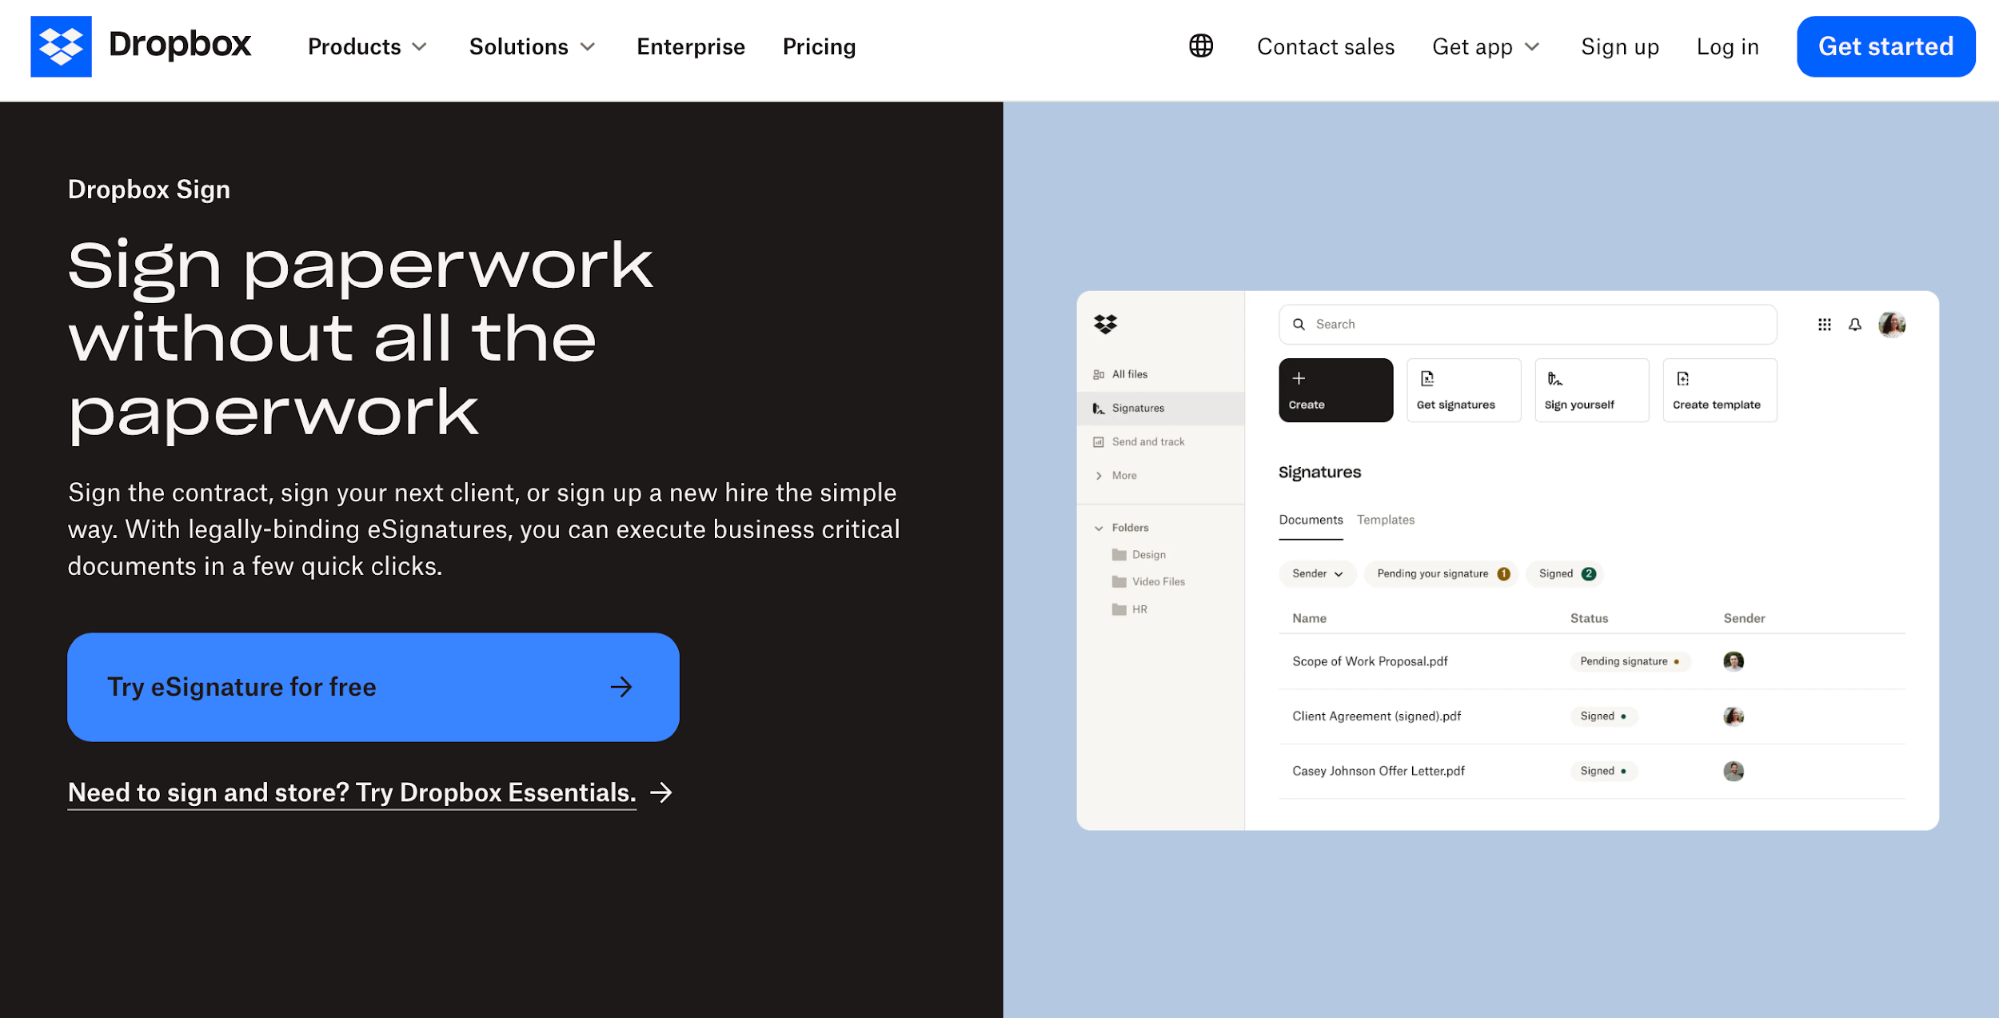Image resolution: width=1999 pixels, height=1018 pixels.
Task: Click the Create template document icon
Action: 1683,378
